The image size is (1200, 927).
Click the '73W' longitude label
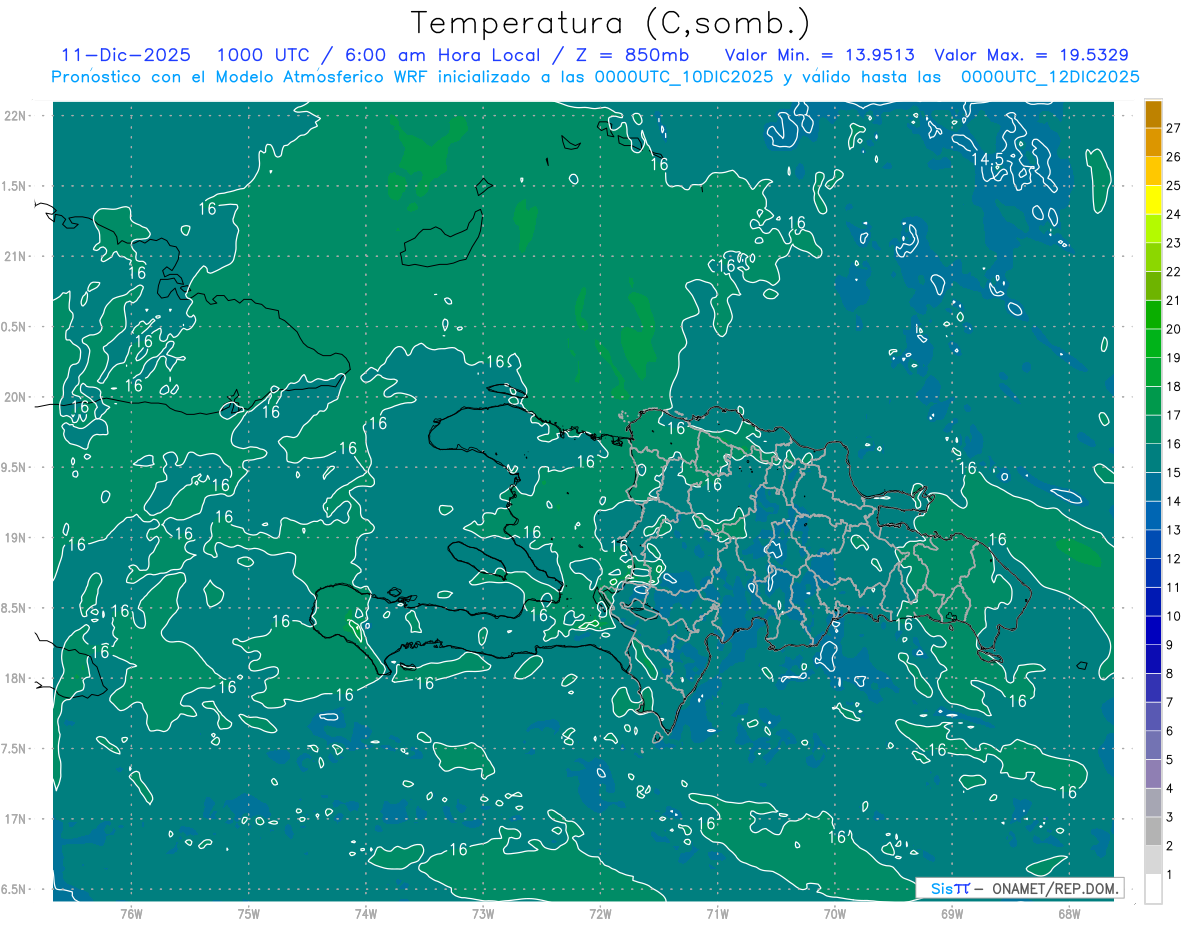pyautogui.click(x=483, y=913)
